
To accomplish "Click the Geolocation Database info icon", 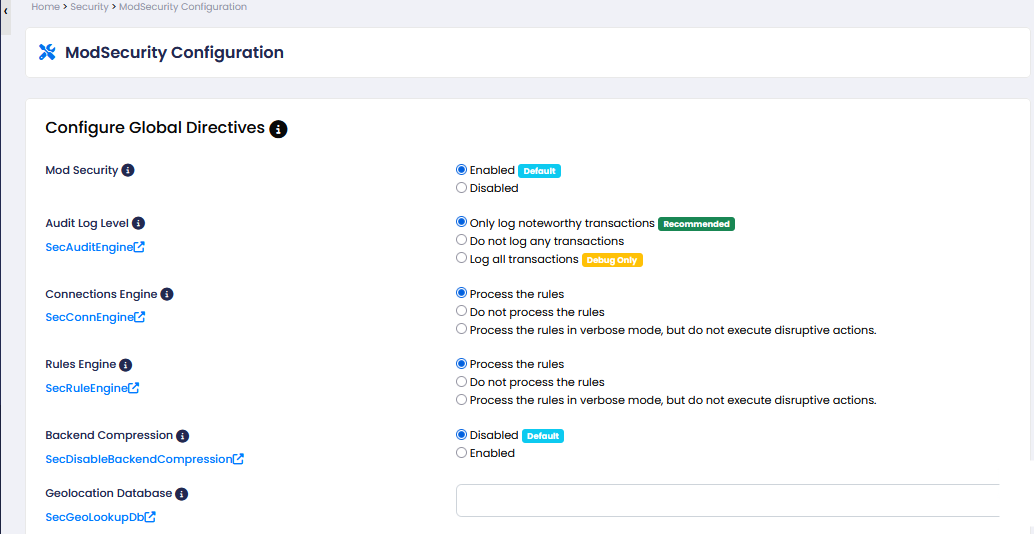I will 182,494.
